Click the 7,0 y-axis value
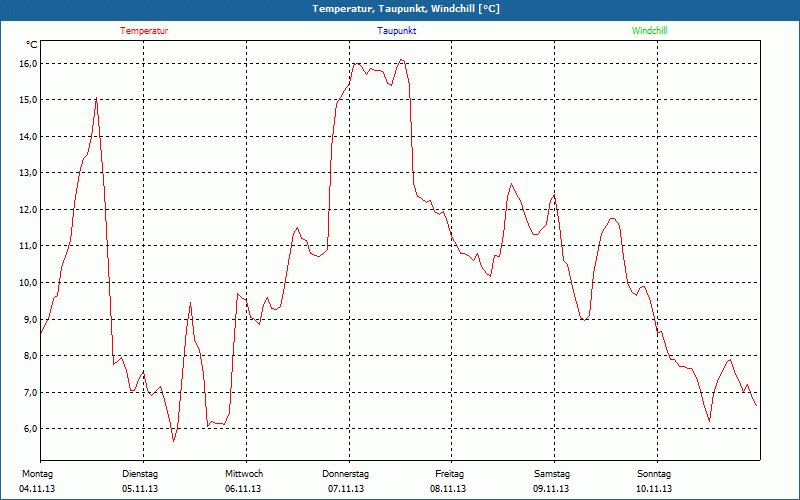800x500 pixels. [31, 392]
